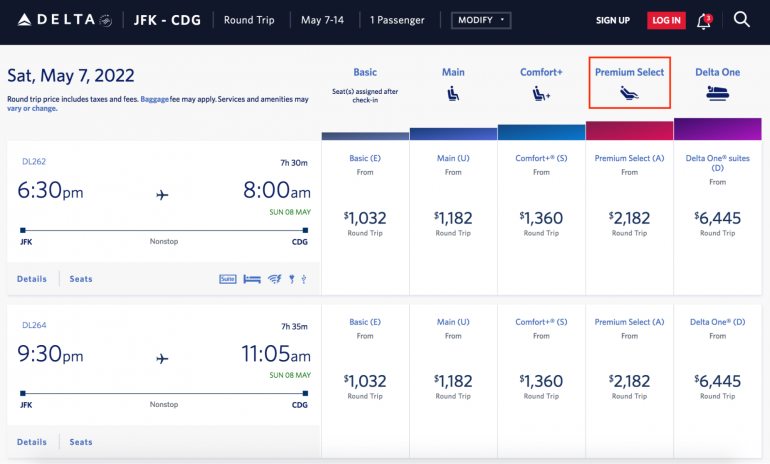Select the Basic cabin column header
770x464 pixels.
point(365,73)
